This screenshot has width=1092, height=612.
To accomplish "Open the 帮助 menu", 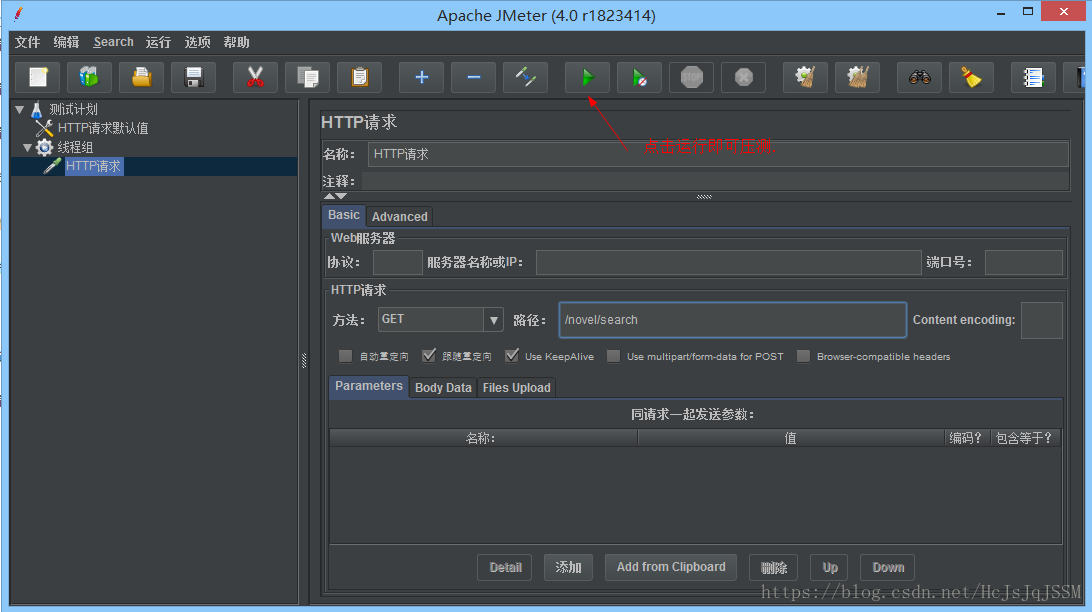I will click(x=236, y=42).
